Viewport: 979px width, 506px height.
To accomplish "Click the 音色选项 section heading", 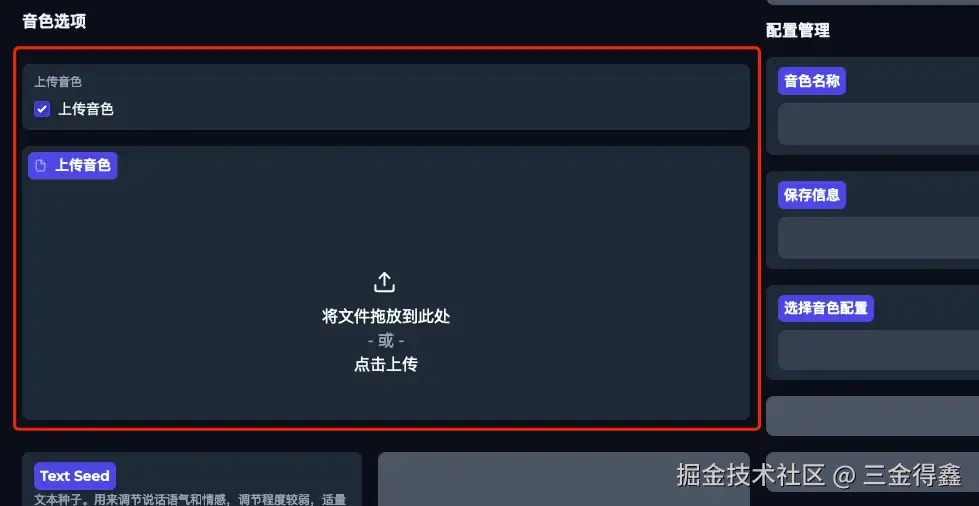I will click(x=54, y=21).
